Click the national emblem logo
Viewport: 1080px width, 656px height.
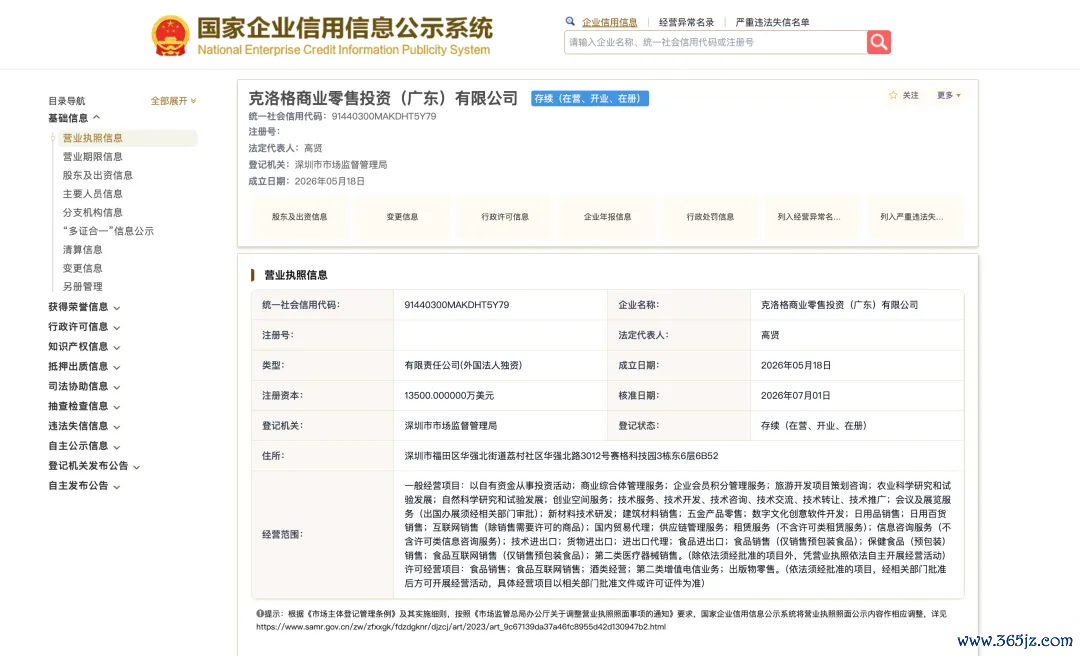point(171,36)
